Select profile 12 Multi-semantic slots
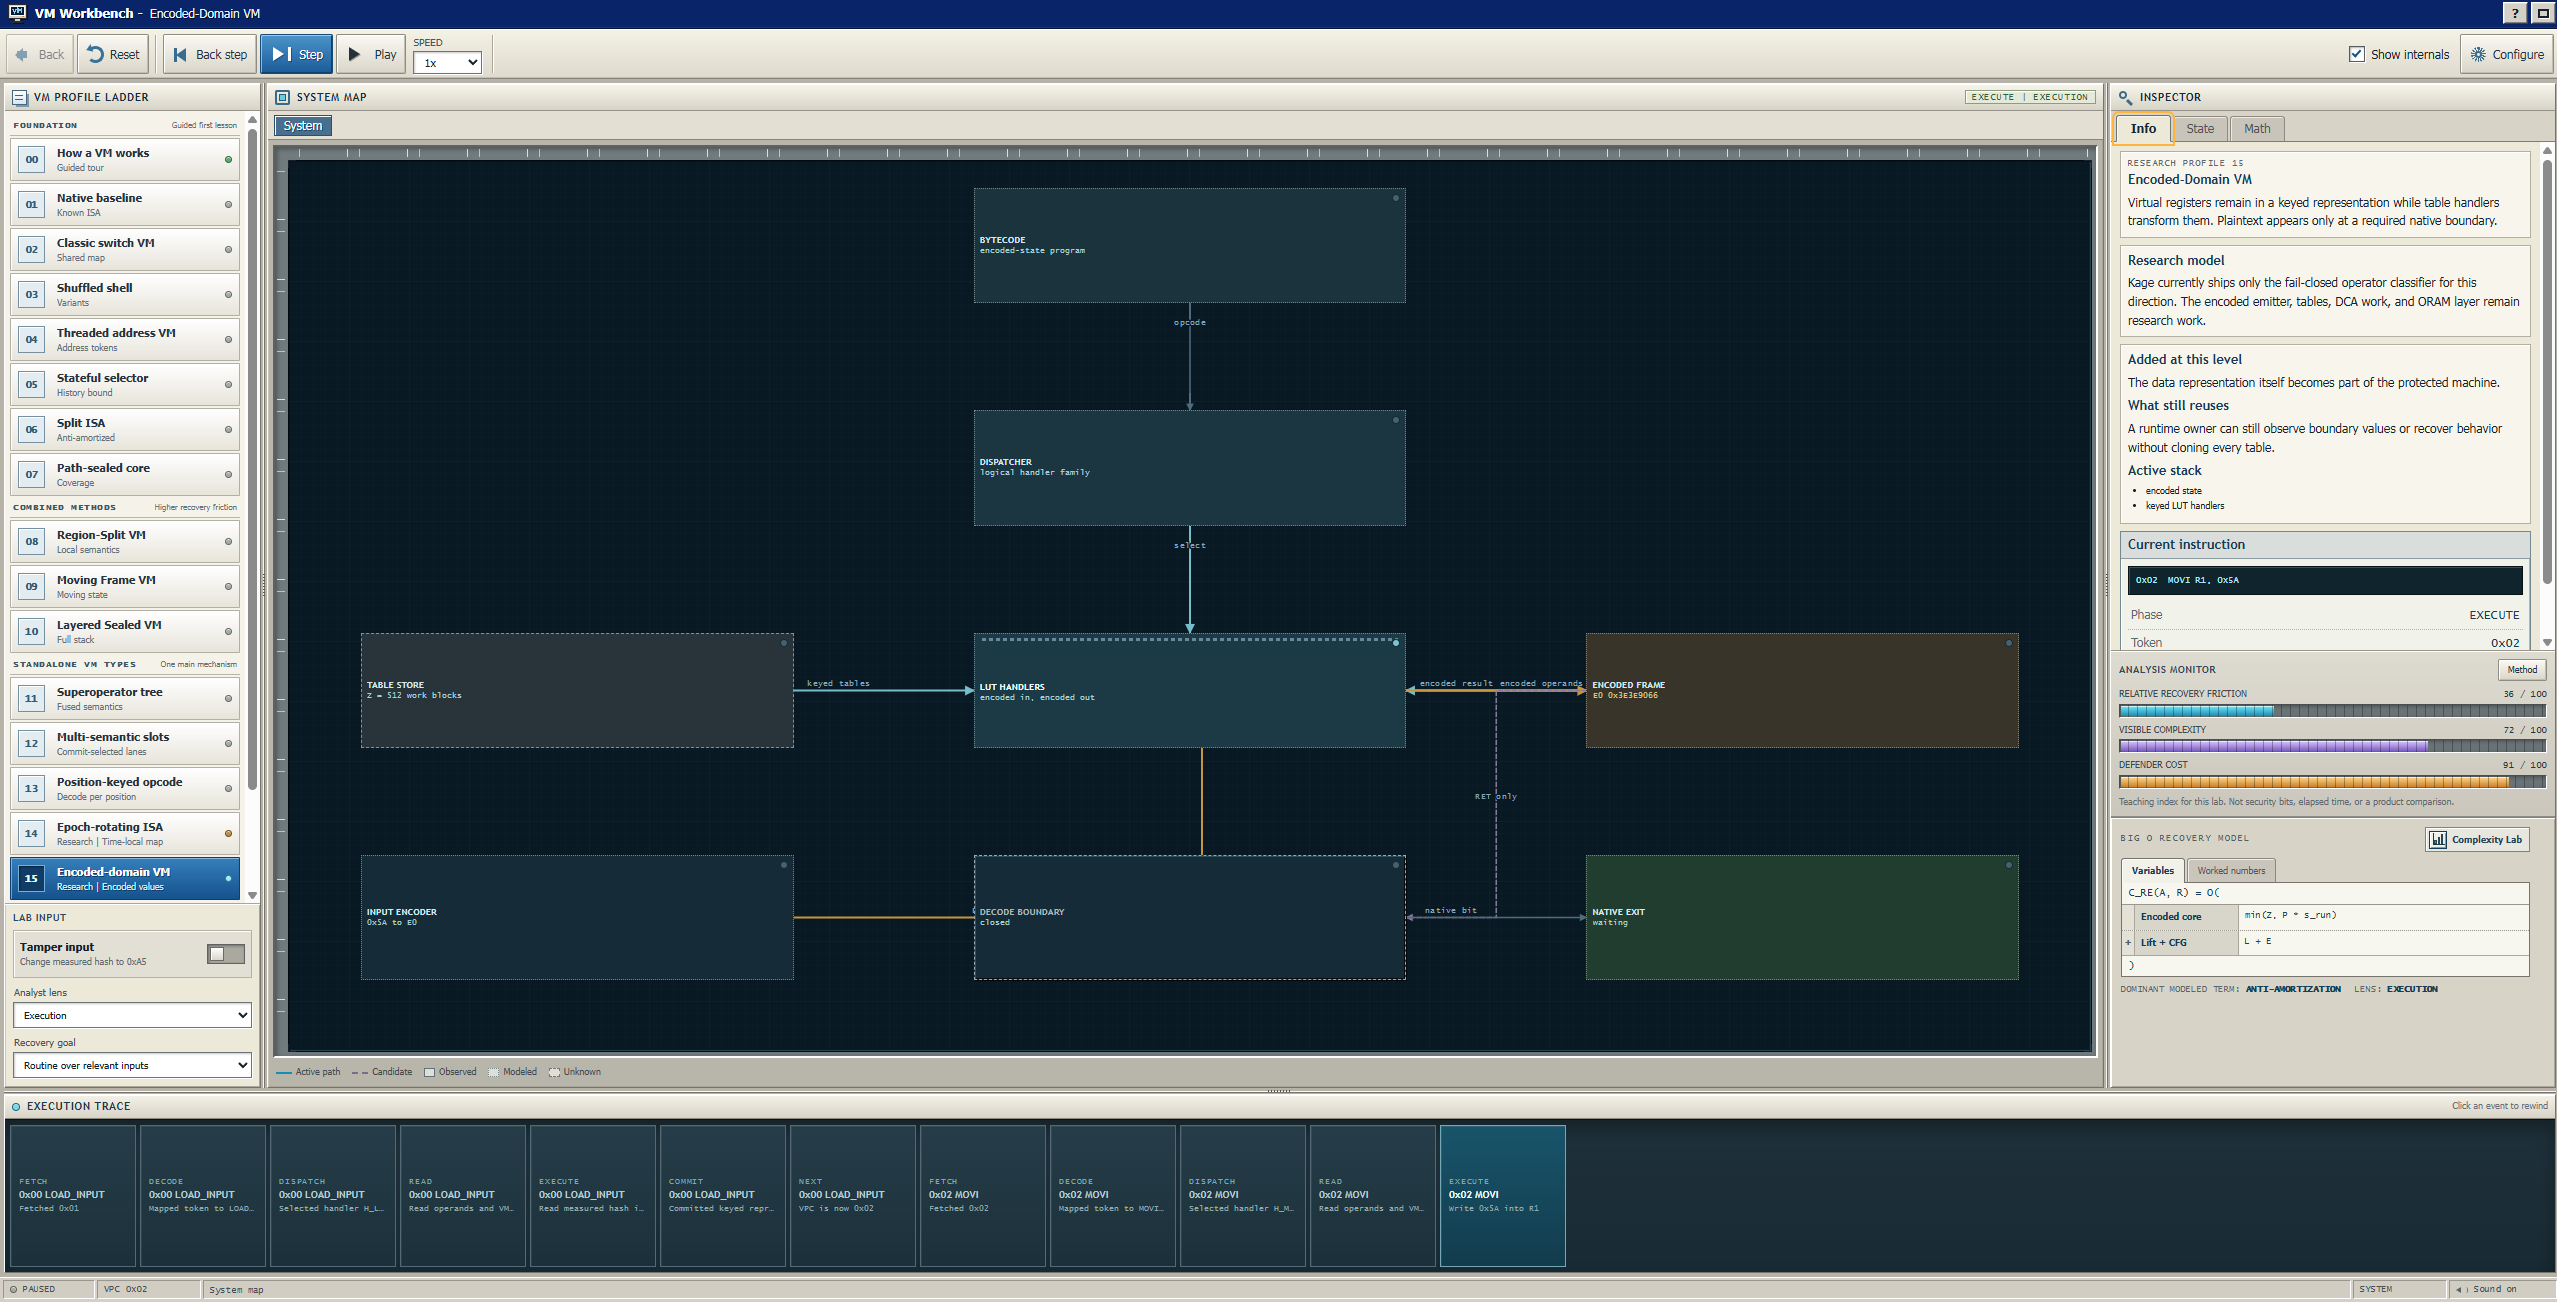The width and height of the screenshot is (2557, 1302). [x=125, y=743]
